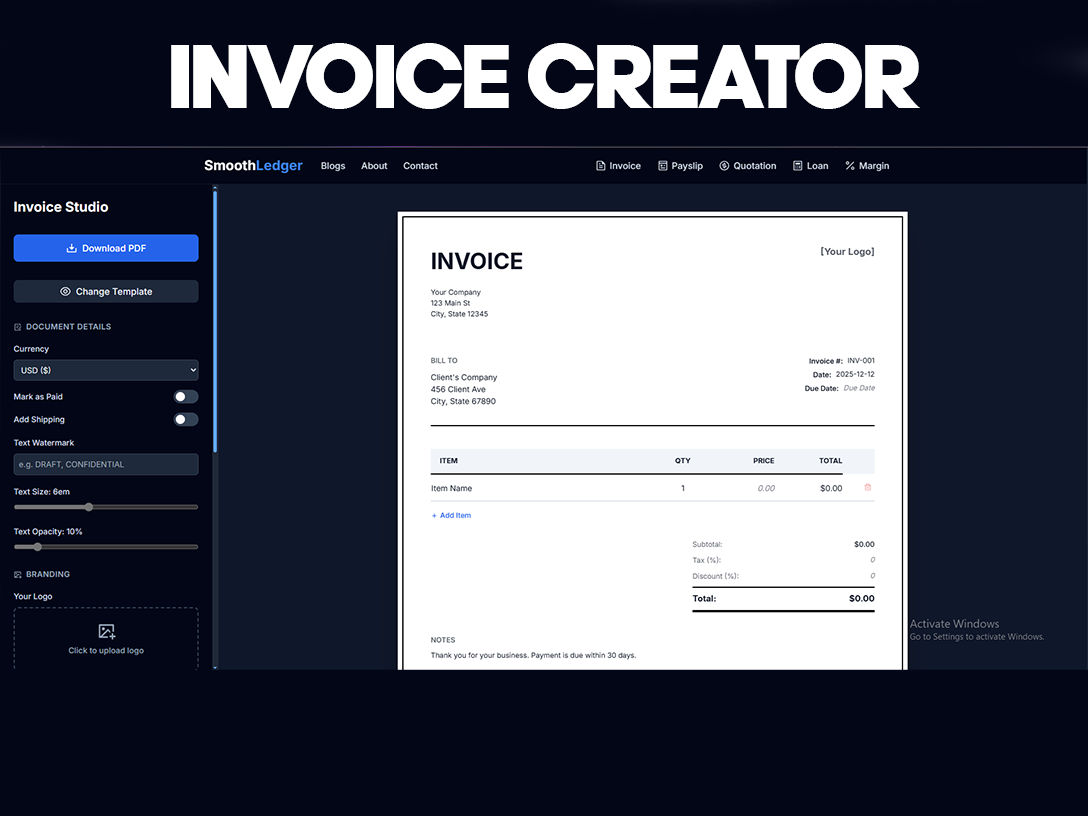
Task: Delete the Item Name row via trash icon
Action: click(866, 488)
